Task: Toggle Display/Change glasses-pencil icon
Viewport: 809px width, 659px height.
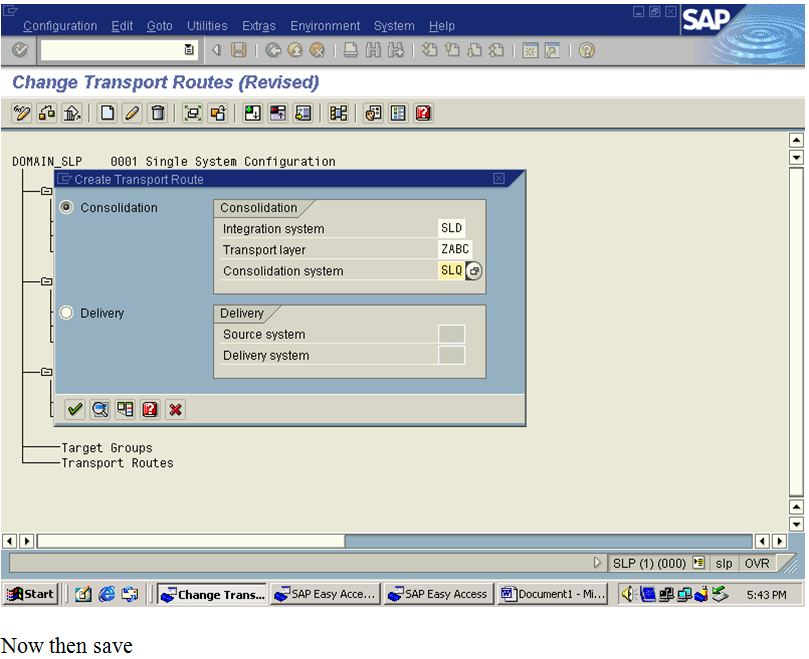Action: tap(22, 113)
